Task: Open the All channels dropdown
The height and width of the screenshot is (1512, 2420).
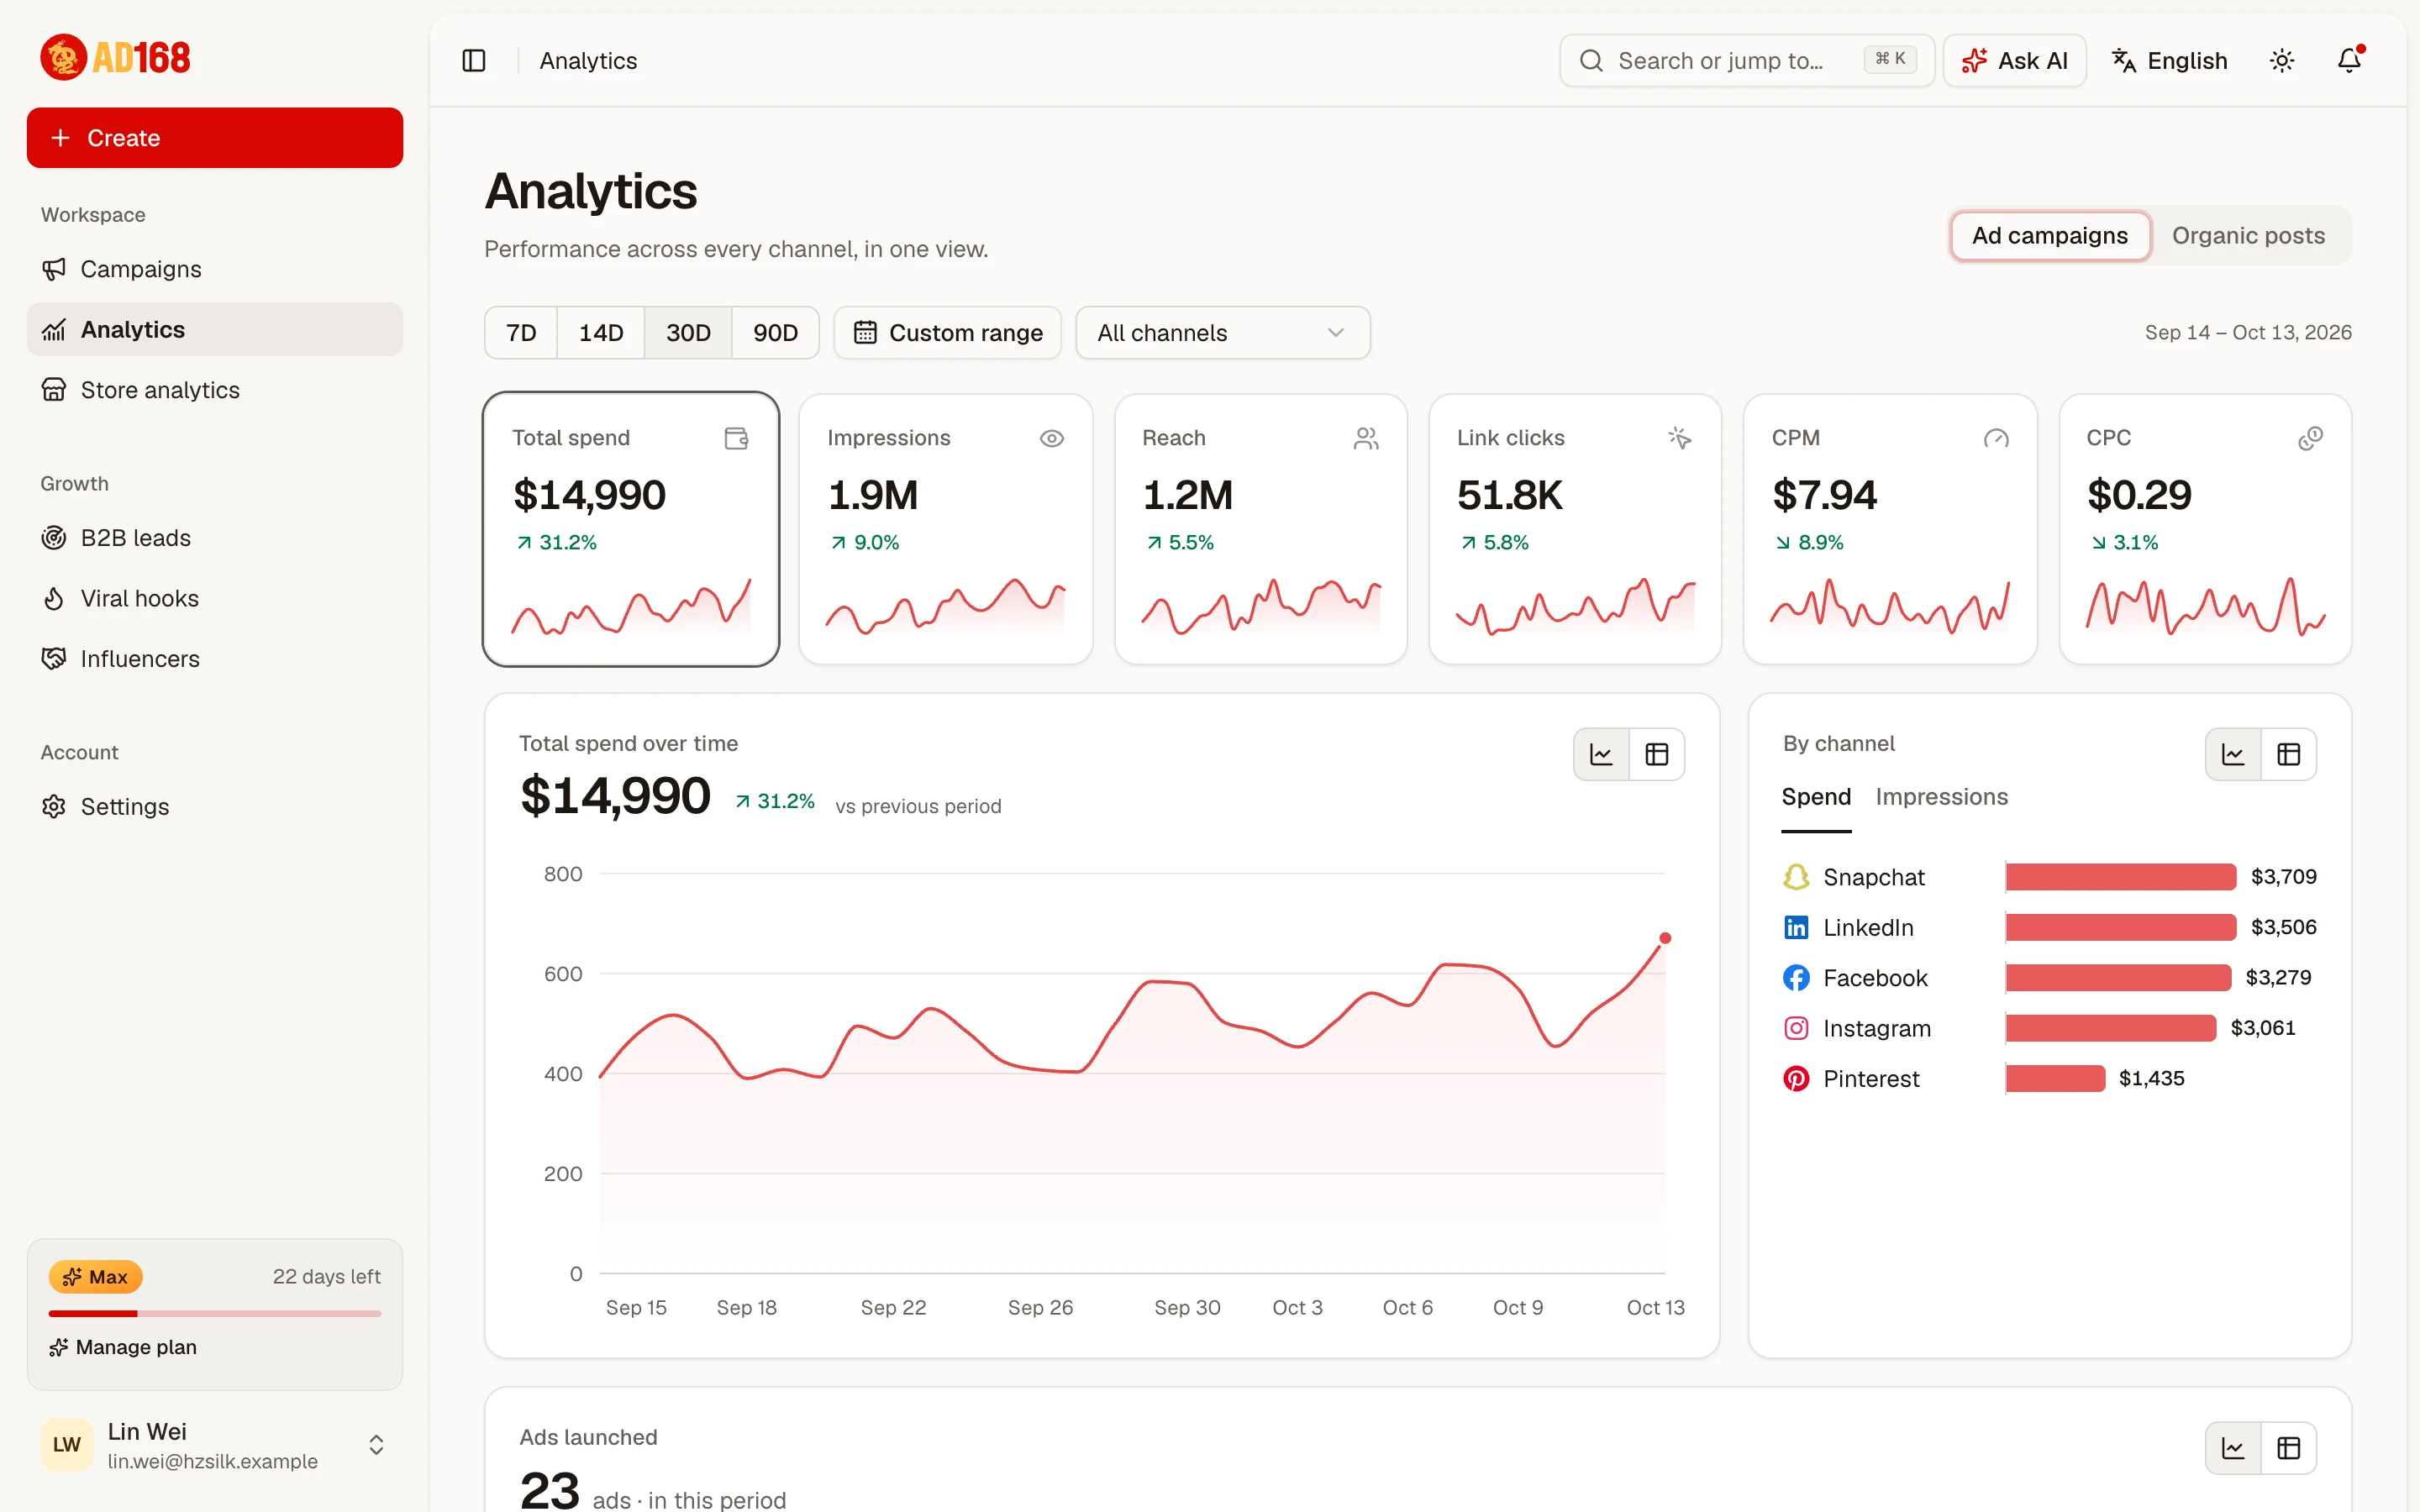Action: 1222,333
